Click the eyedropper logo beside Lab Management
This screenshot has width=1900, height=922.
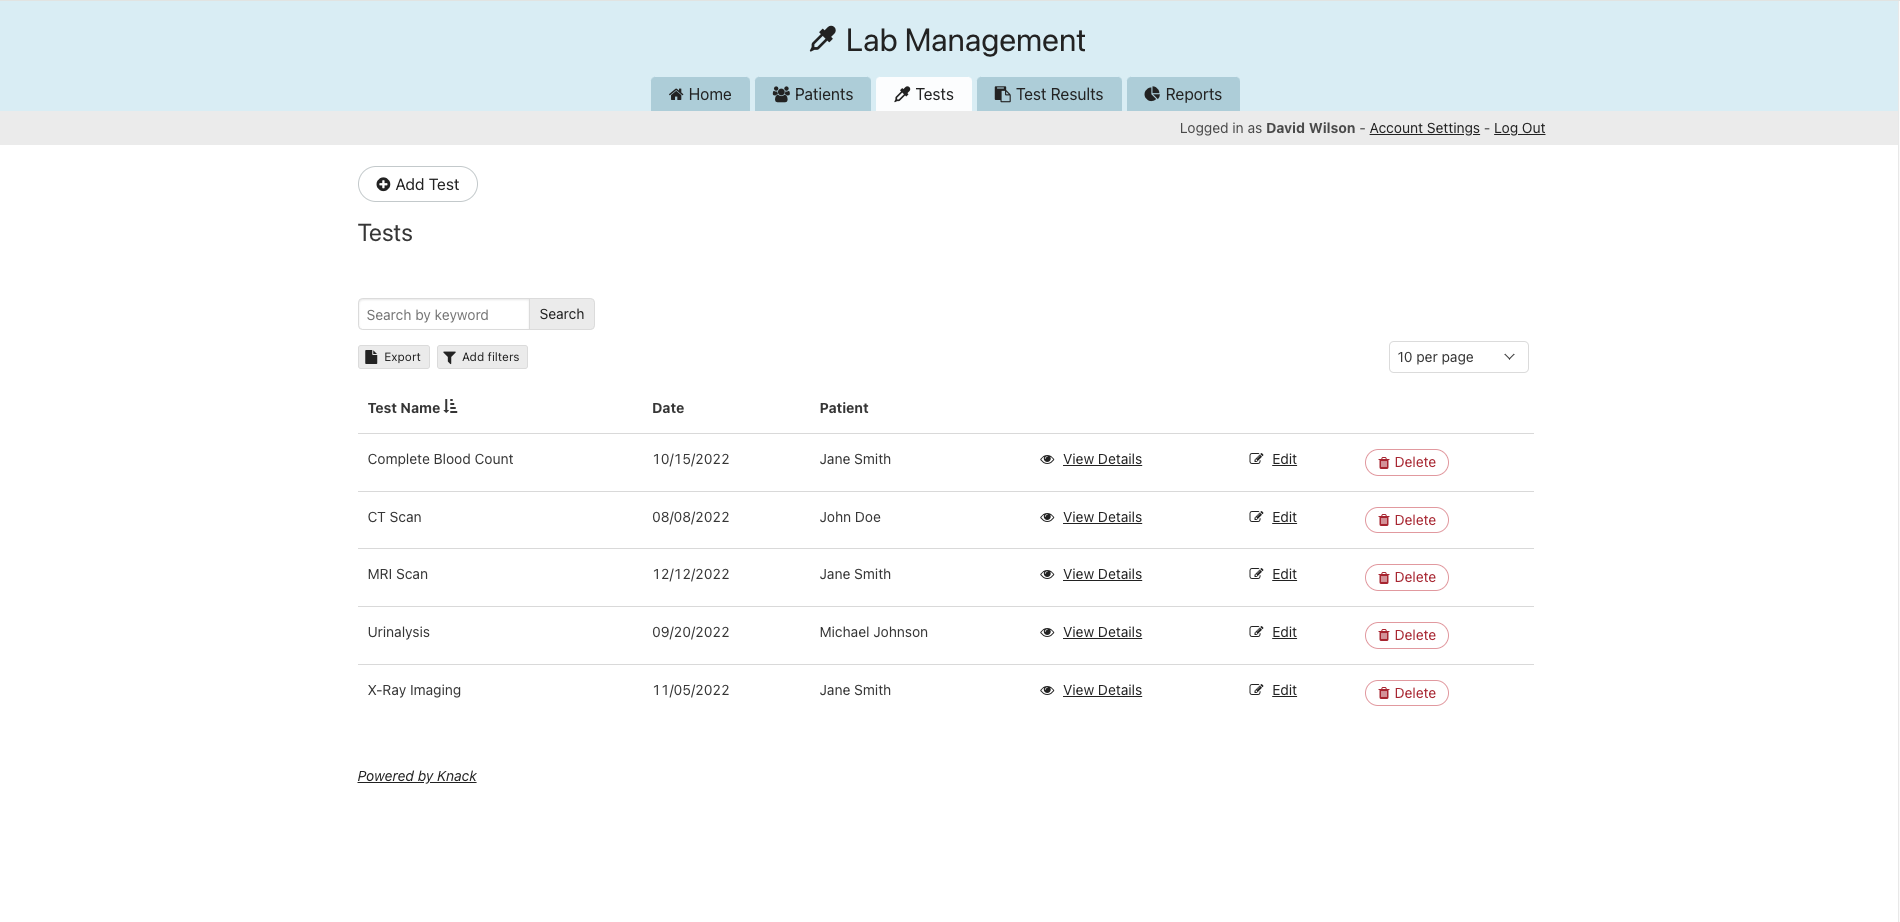(822, 40)
